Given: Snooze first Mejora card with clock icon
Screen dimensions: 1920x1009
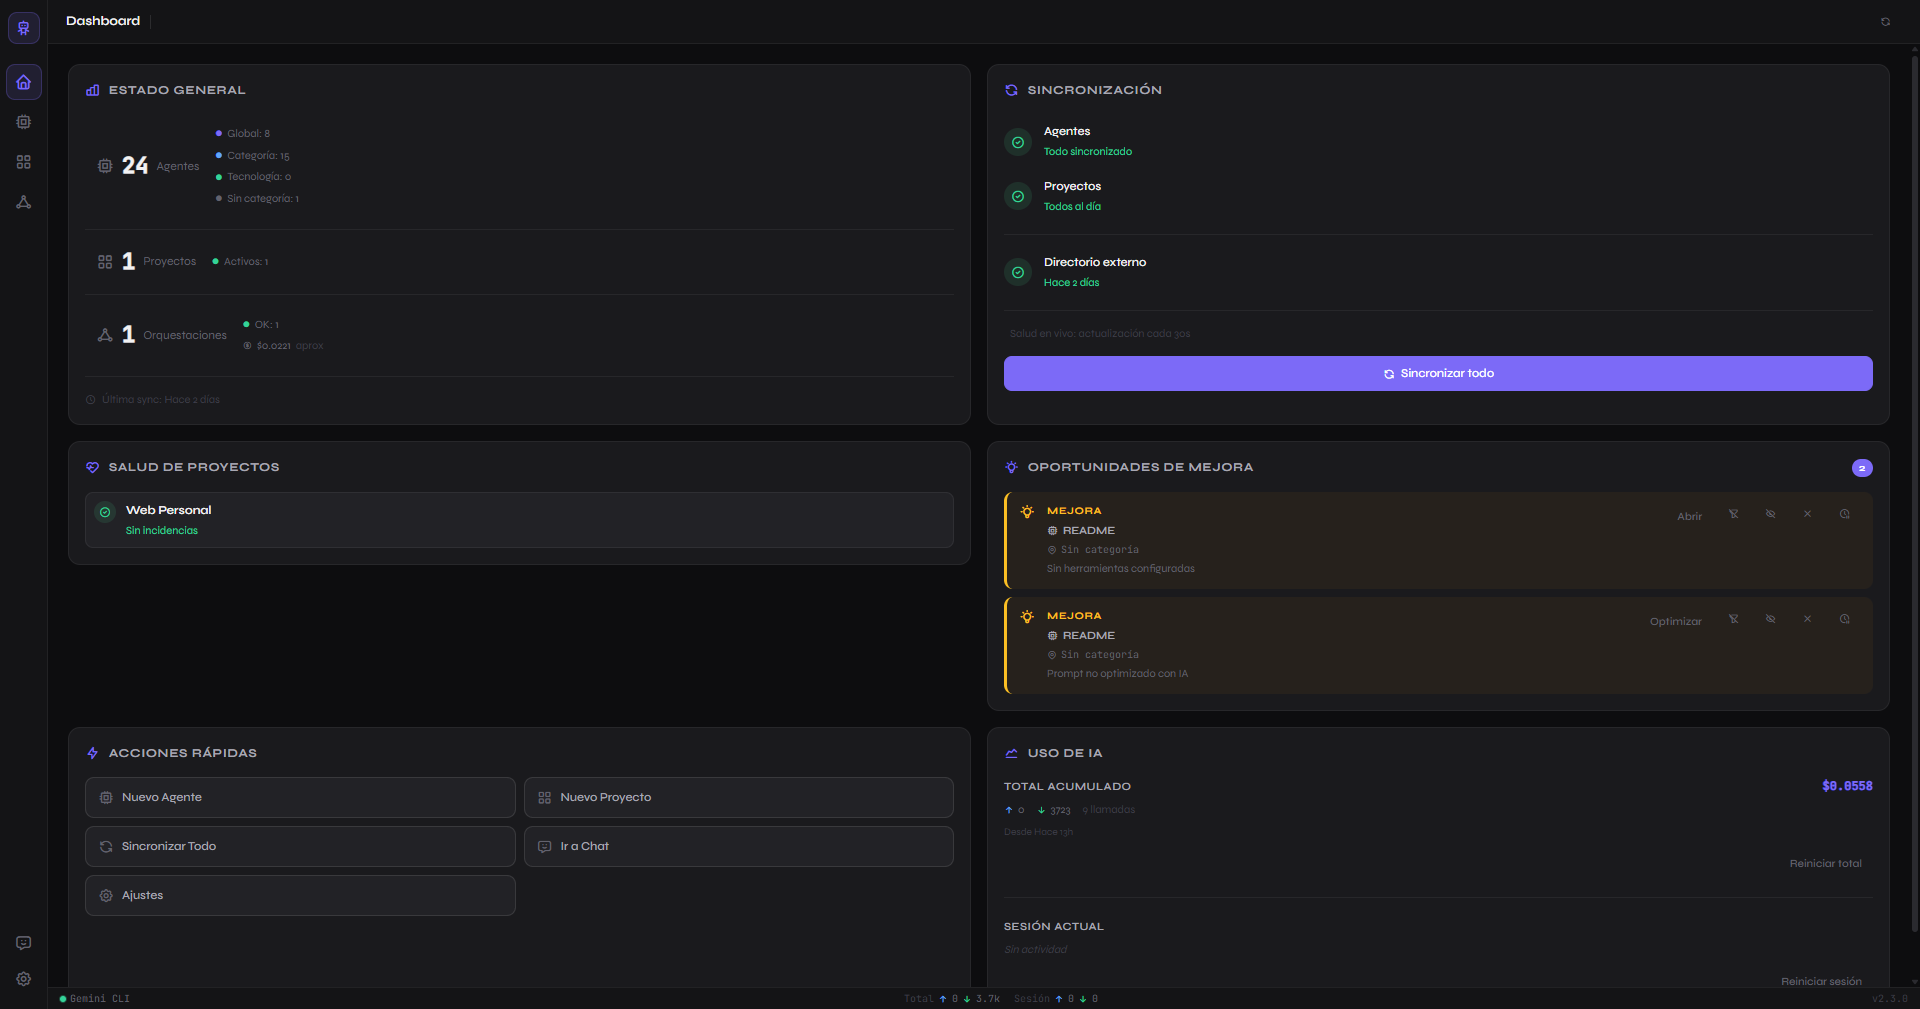Looking at the screenshot, I should coord(1844,514).
